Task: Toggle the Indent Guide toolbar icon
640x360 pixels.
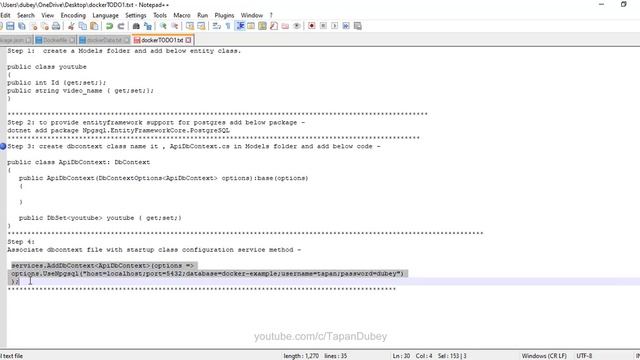Action: click(x=240, y=26)
